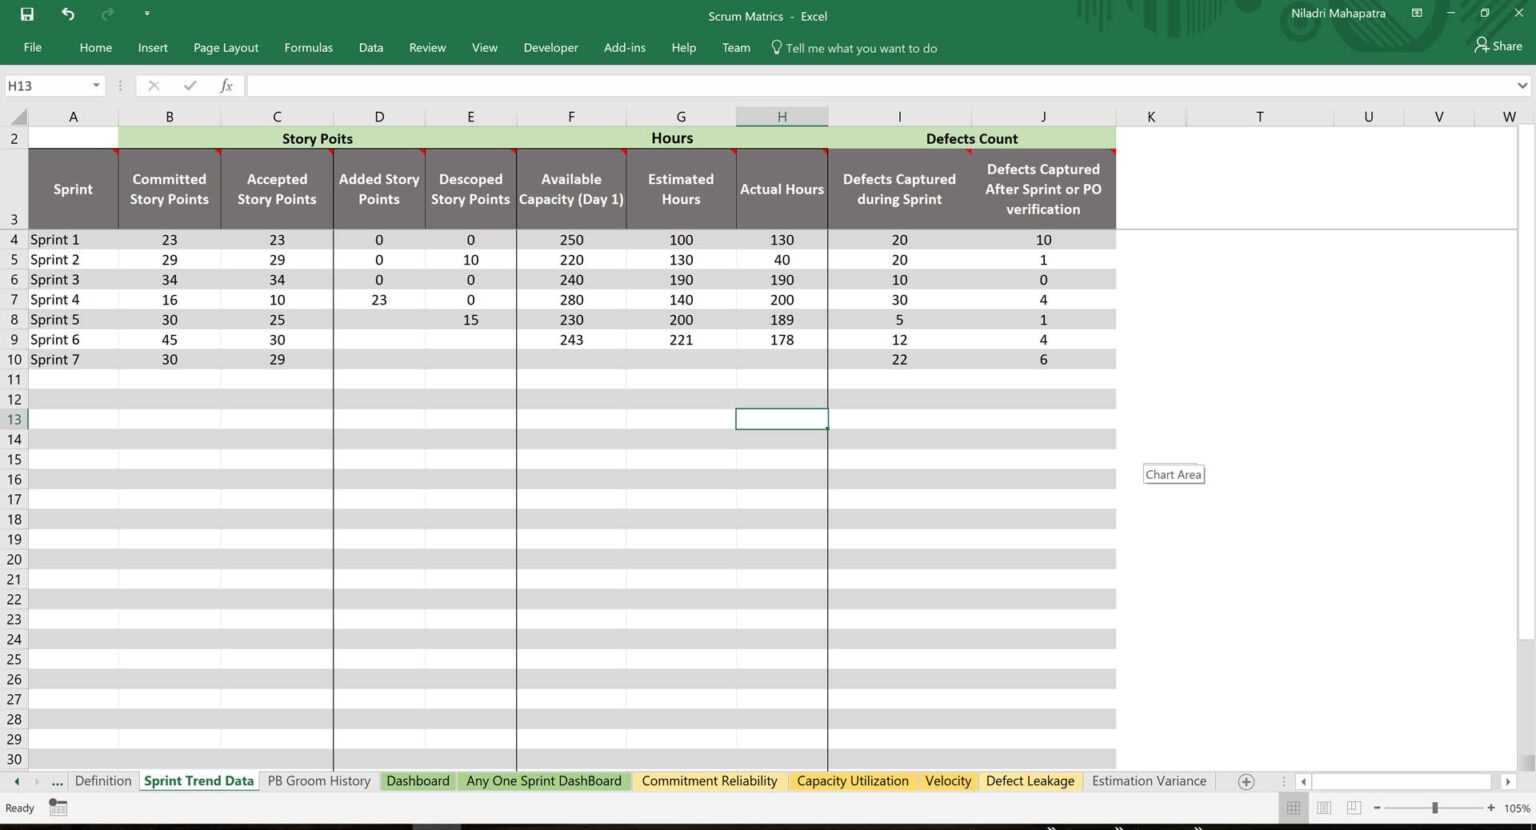Select Normal view in the status bar
Image resolution: width=1536 pixels, height=830 pixels.
1293,807
